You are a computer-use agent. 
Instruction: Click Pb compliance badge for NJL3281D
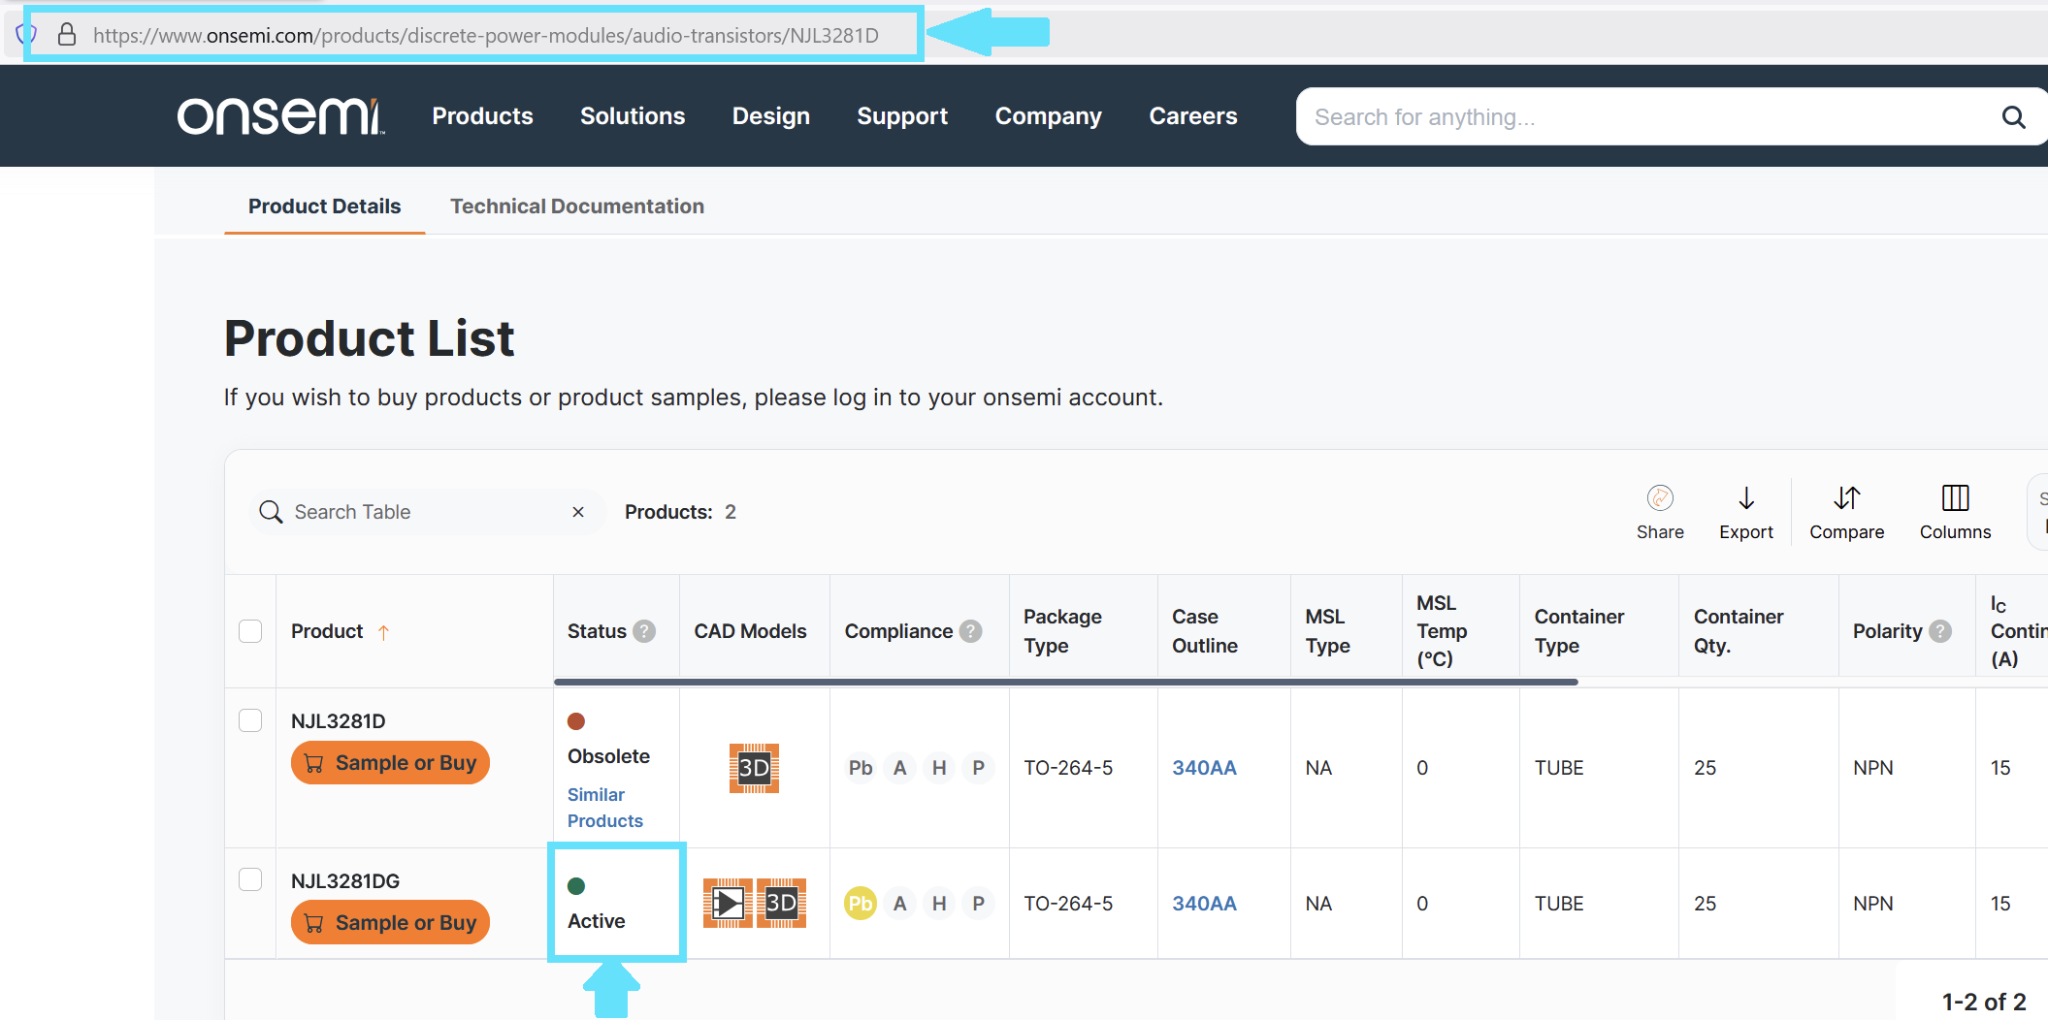tap(860, 768)
